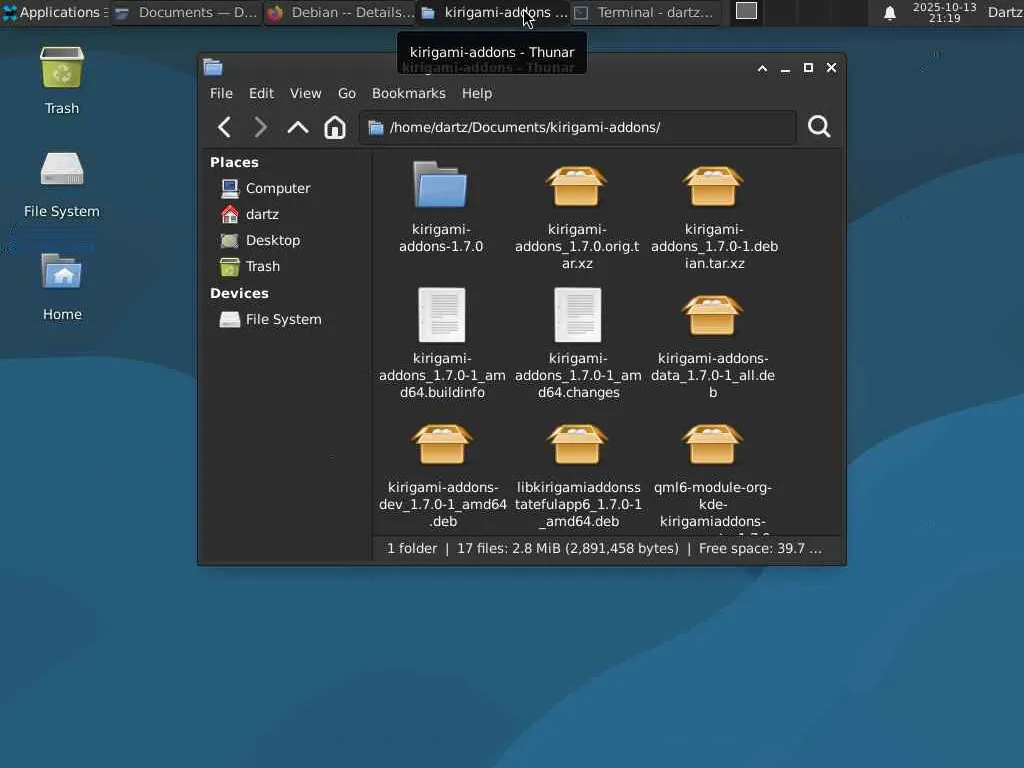The image size is (1024, 768).
Task: Select kirigami-addons_1.7.0-1.debian.tar.xz archive icon
Action: pos(713,185)
